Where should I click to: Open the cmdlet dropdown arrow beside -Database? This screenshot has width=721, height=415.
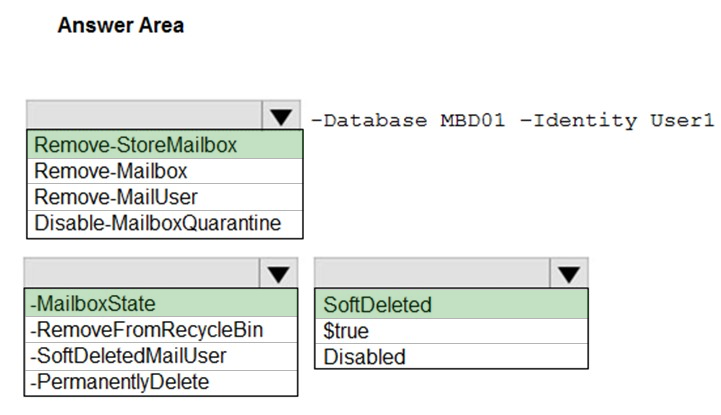pyautogui.click(x=281, y=115)
